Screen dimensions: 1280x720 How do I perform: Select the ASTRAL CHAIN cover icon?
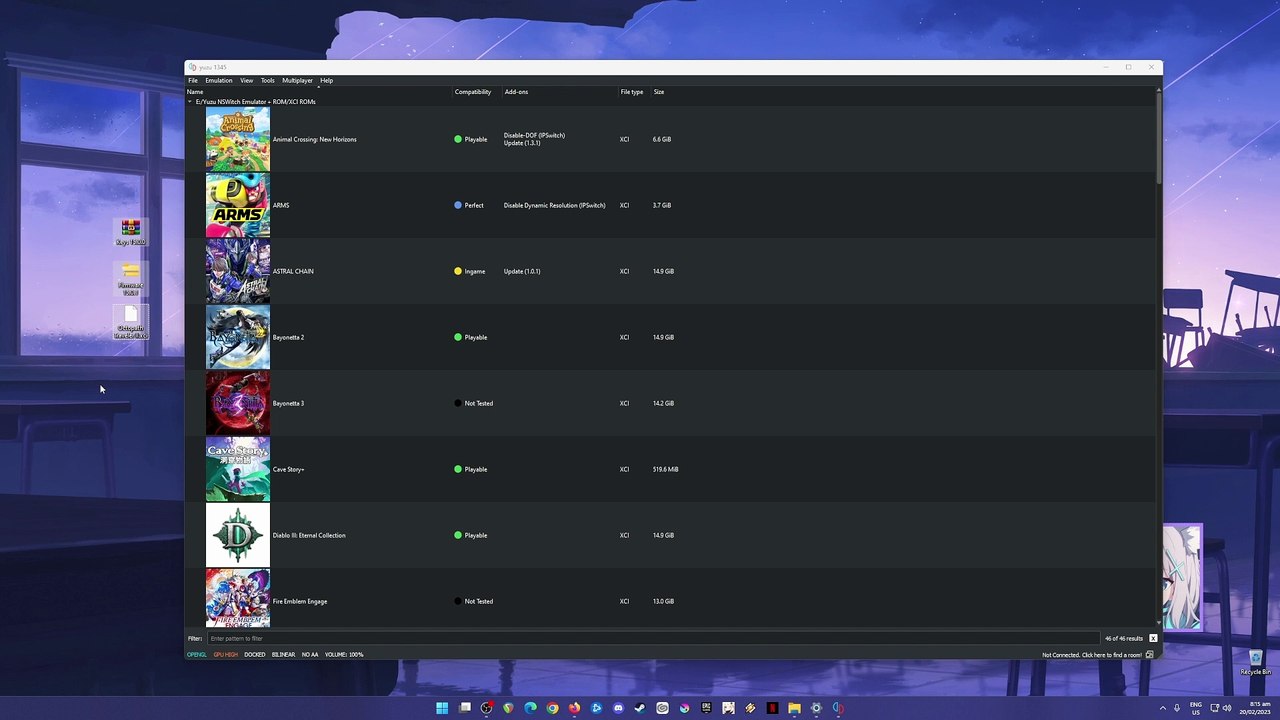[x=237, y=271]
